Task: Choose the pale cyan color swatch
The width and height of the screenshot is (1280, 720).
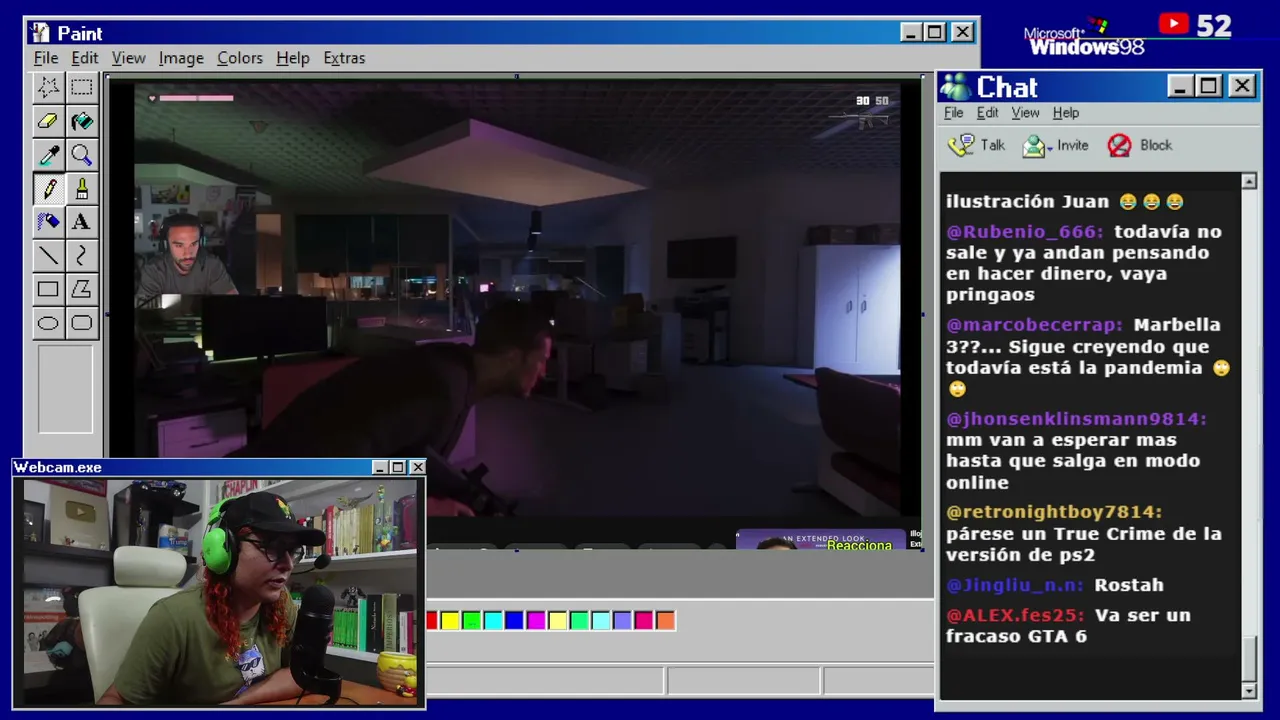Action: [600, 621]
